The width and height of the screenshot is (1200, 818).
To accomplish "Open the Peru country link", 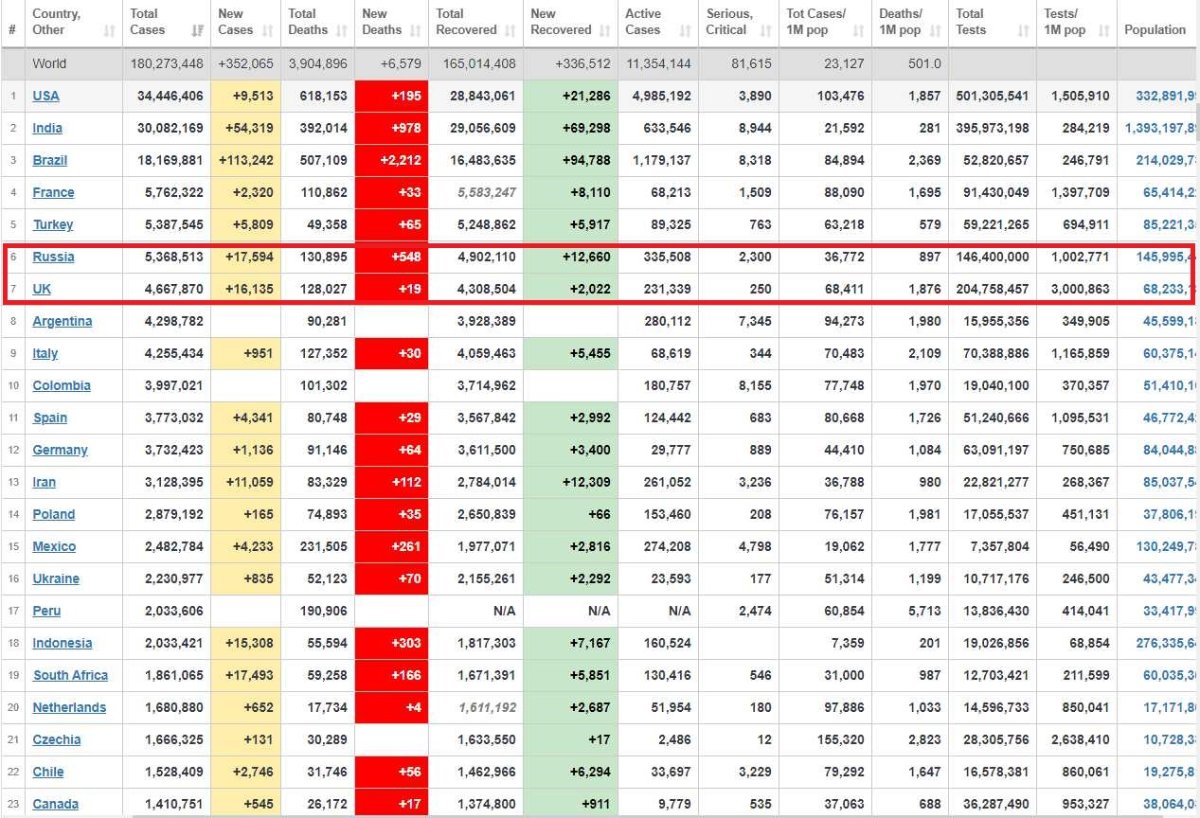I will click(x=46, y=611).
